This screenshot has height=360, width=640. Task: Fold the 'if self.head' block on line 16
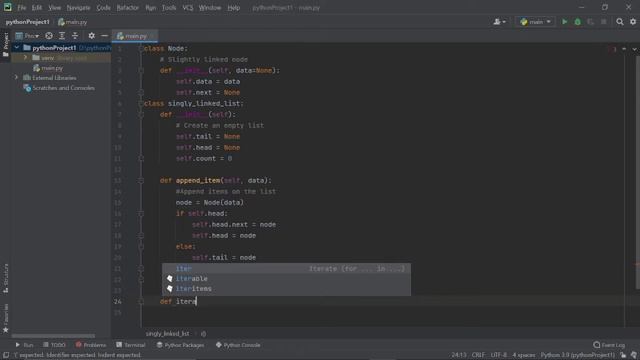point(141,213)
